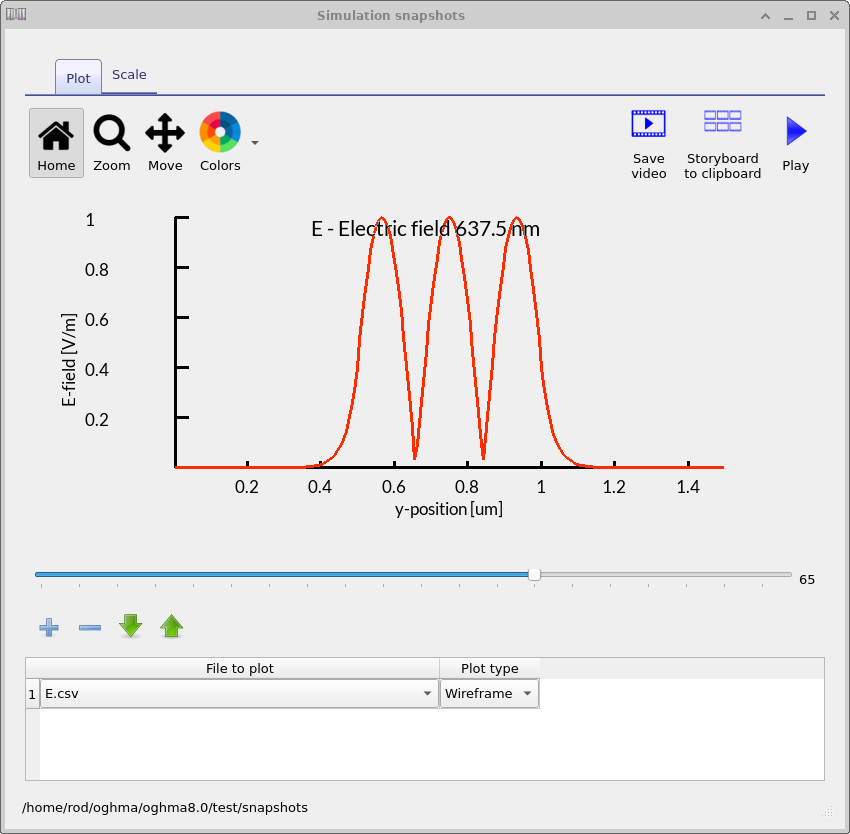Add a plot row with plus icon
Screen dimensions: 850x834
pyautogui.click(x=49, y=627)
